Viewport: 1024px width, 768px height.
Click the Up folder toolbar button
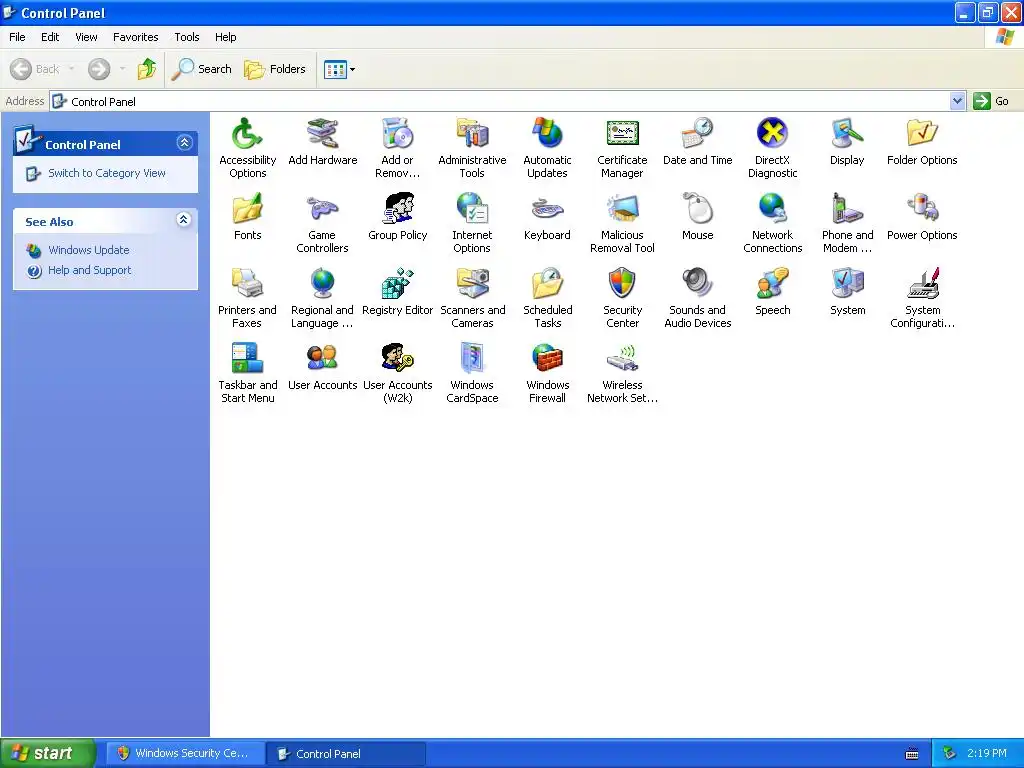[x=147, y=69]
